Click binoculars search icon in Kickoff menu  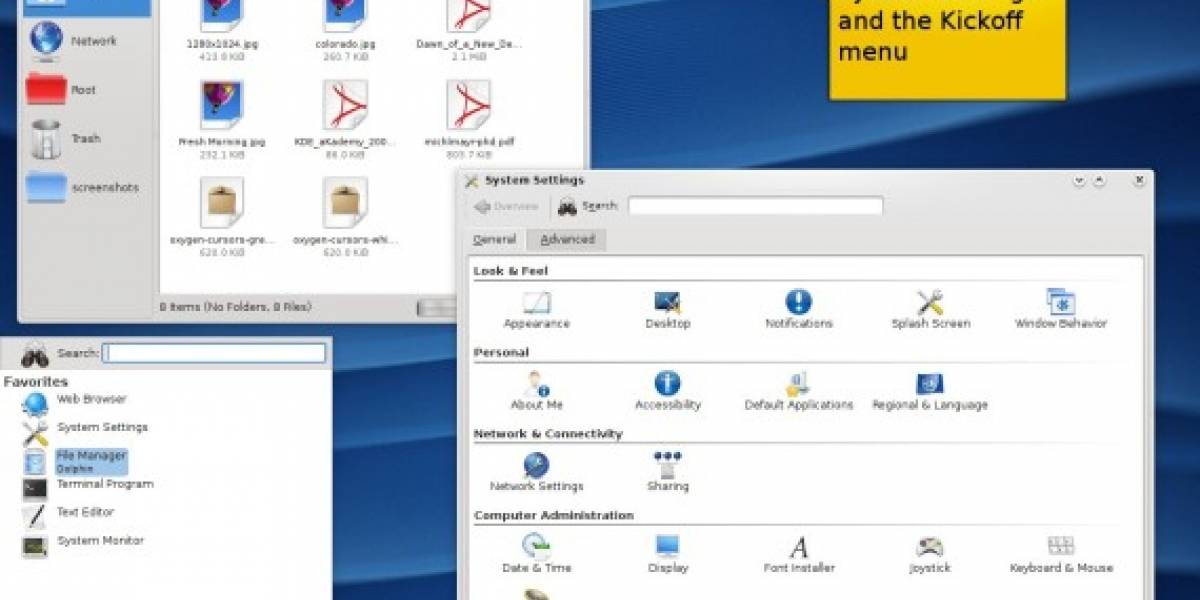click(x=35, y=354)
